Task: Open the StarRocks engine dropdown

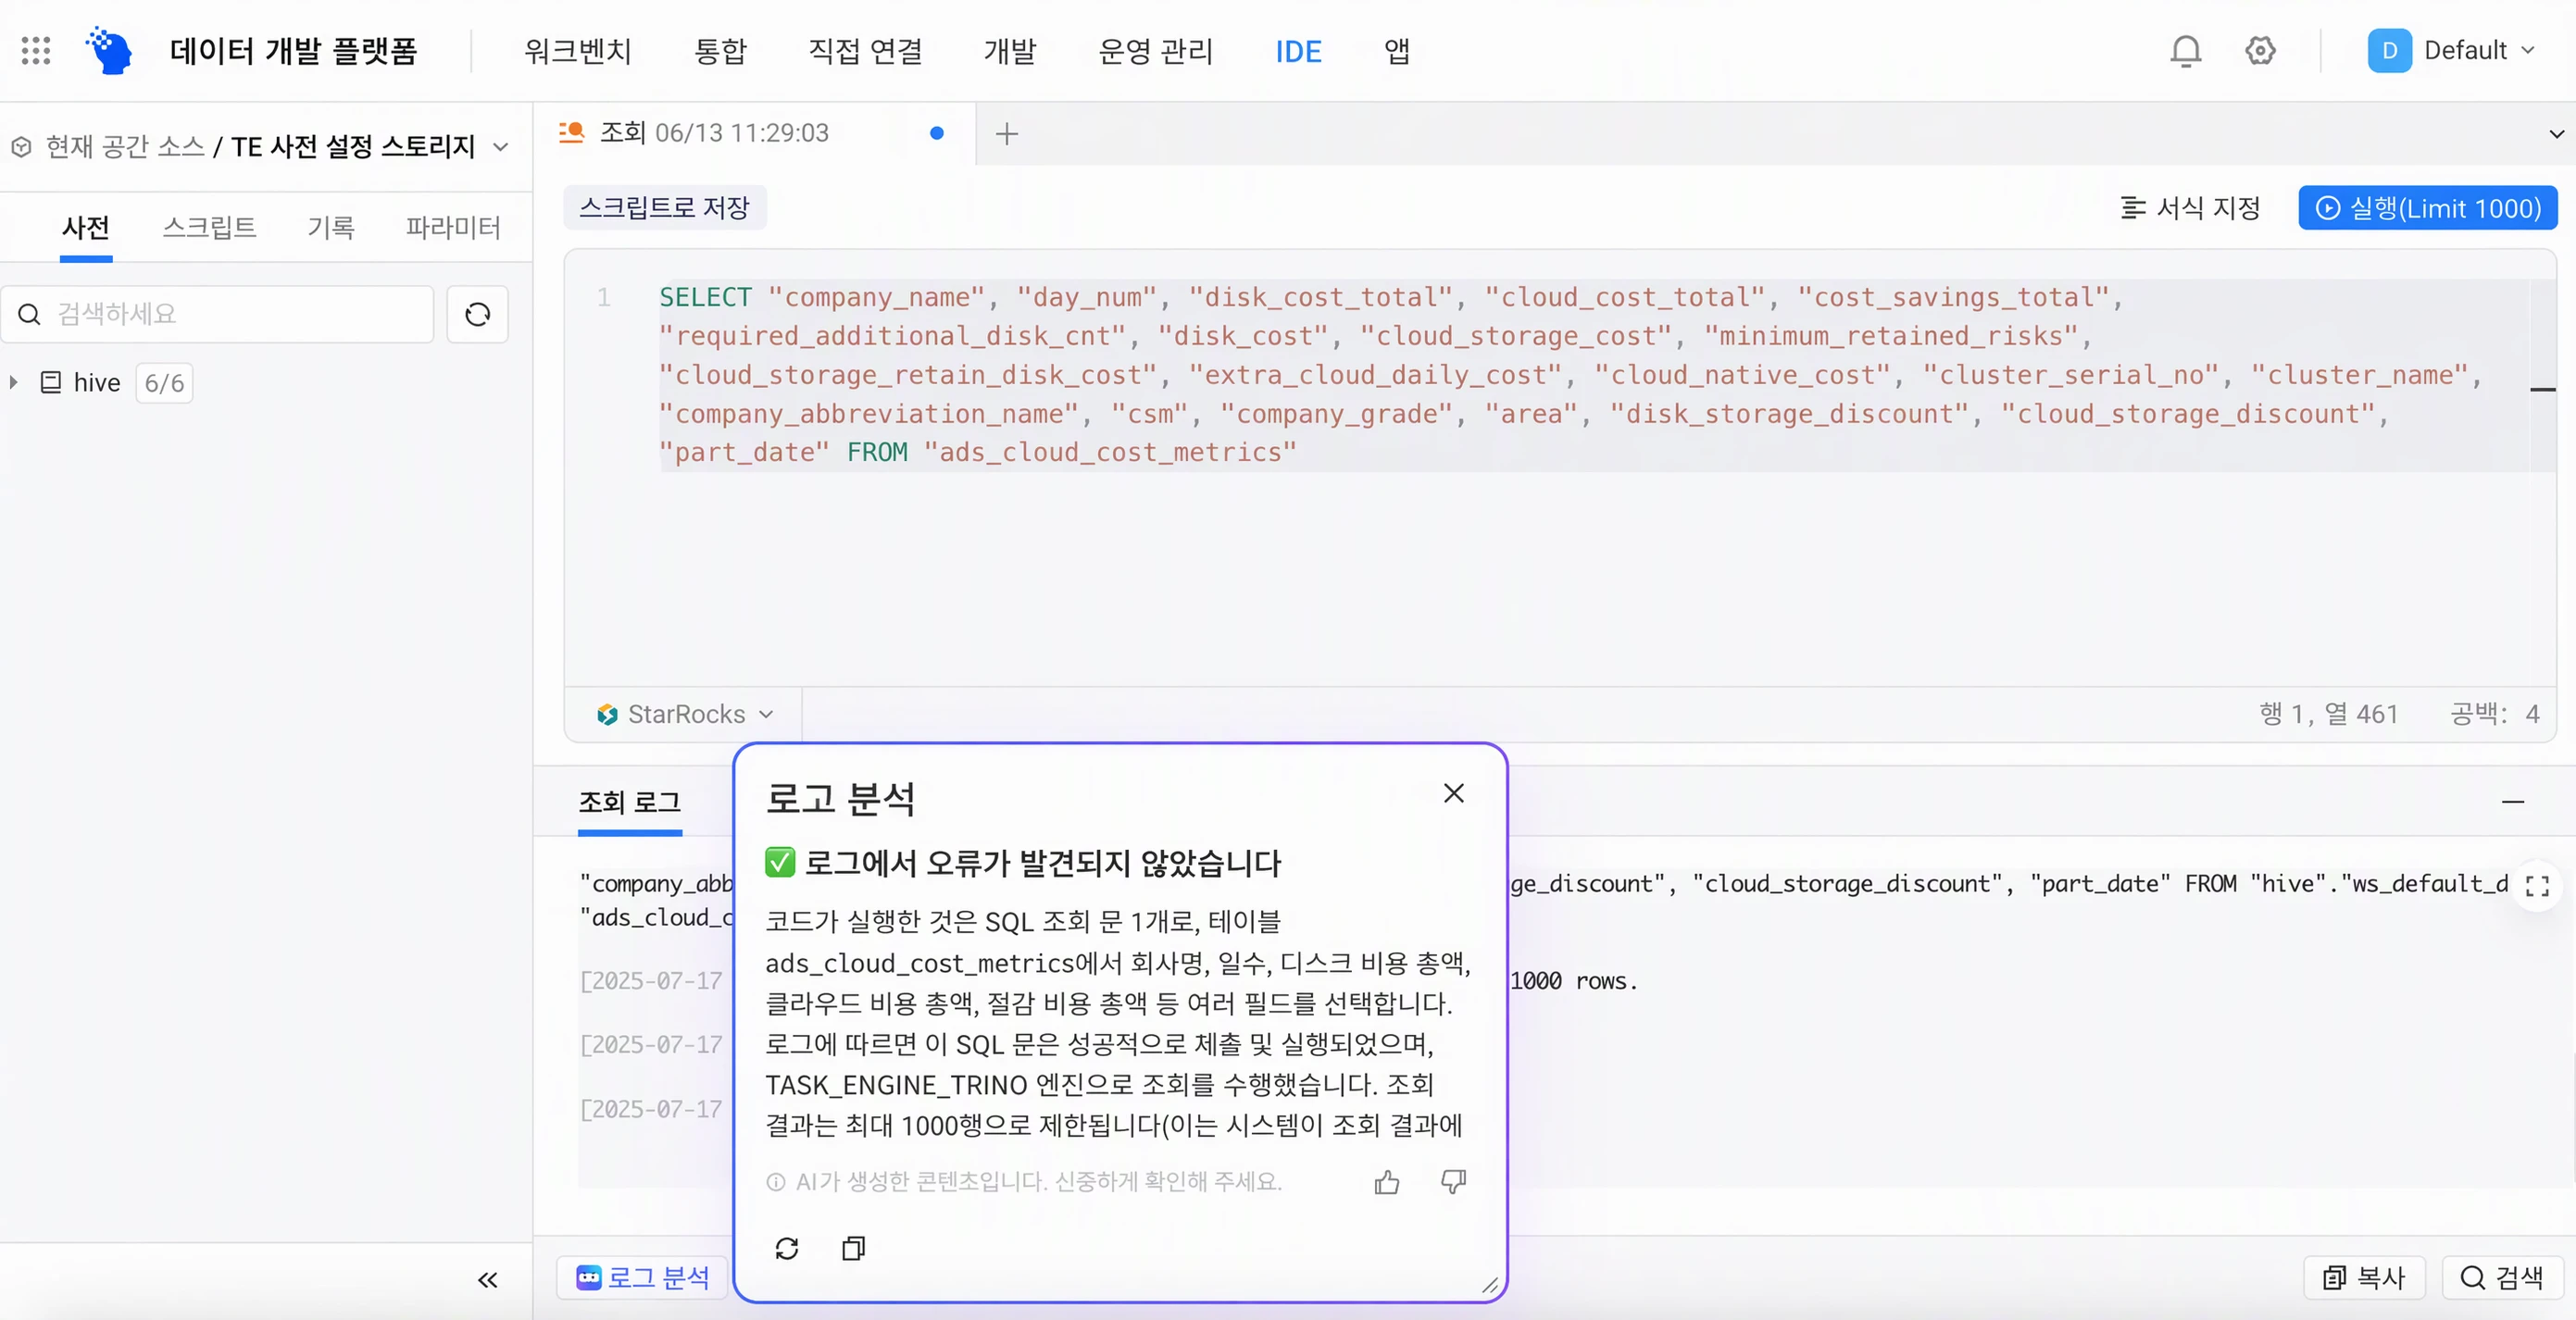Action: click(685, 714)
